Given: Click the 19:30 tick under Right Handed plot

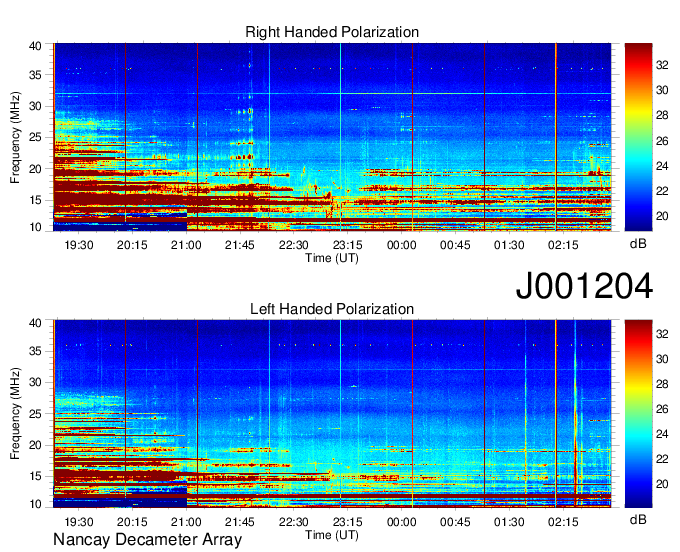Looking at the screenshot, I should click(78, 245).
